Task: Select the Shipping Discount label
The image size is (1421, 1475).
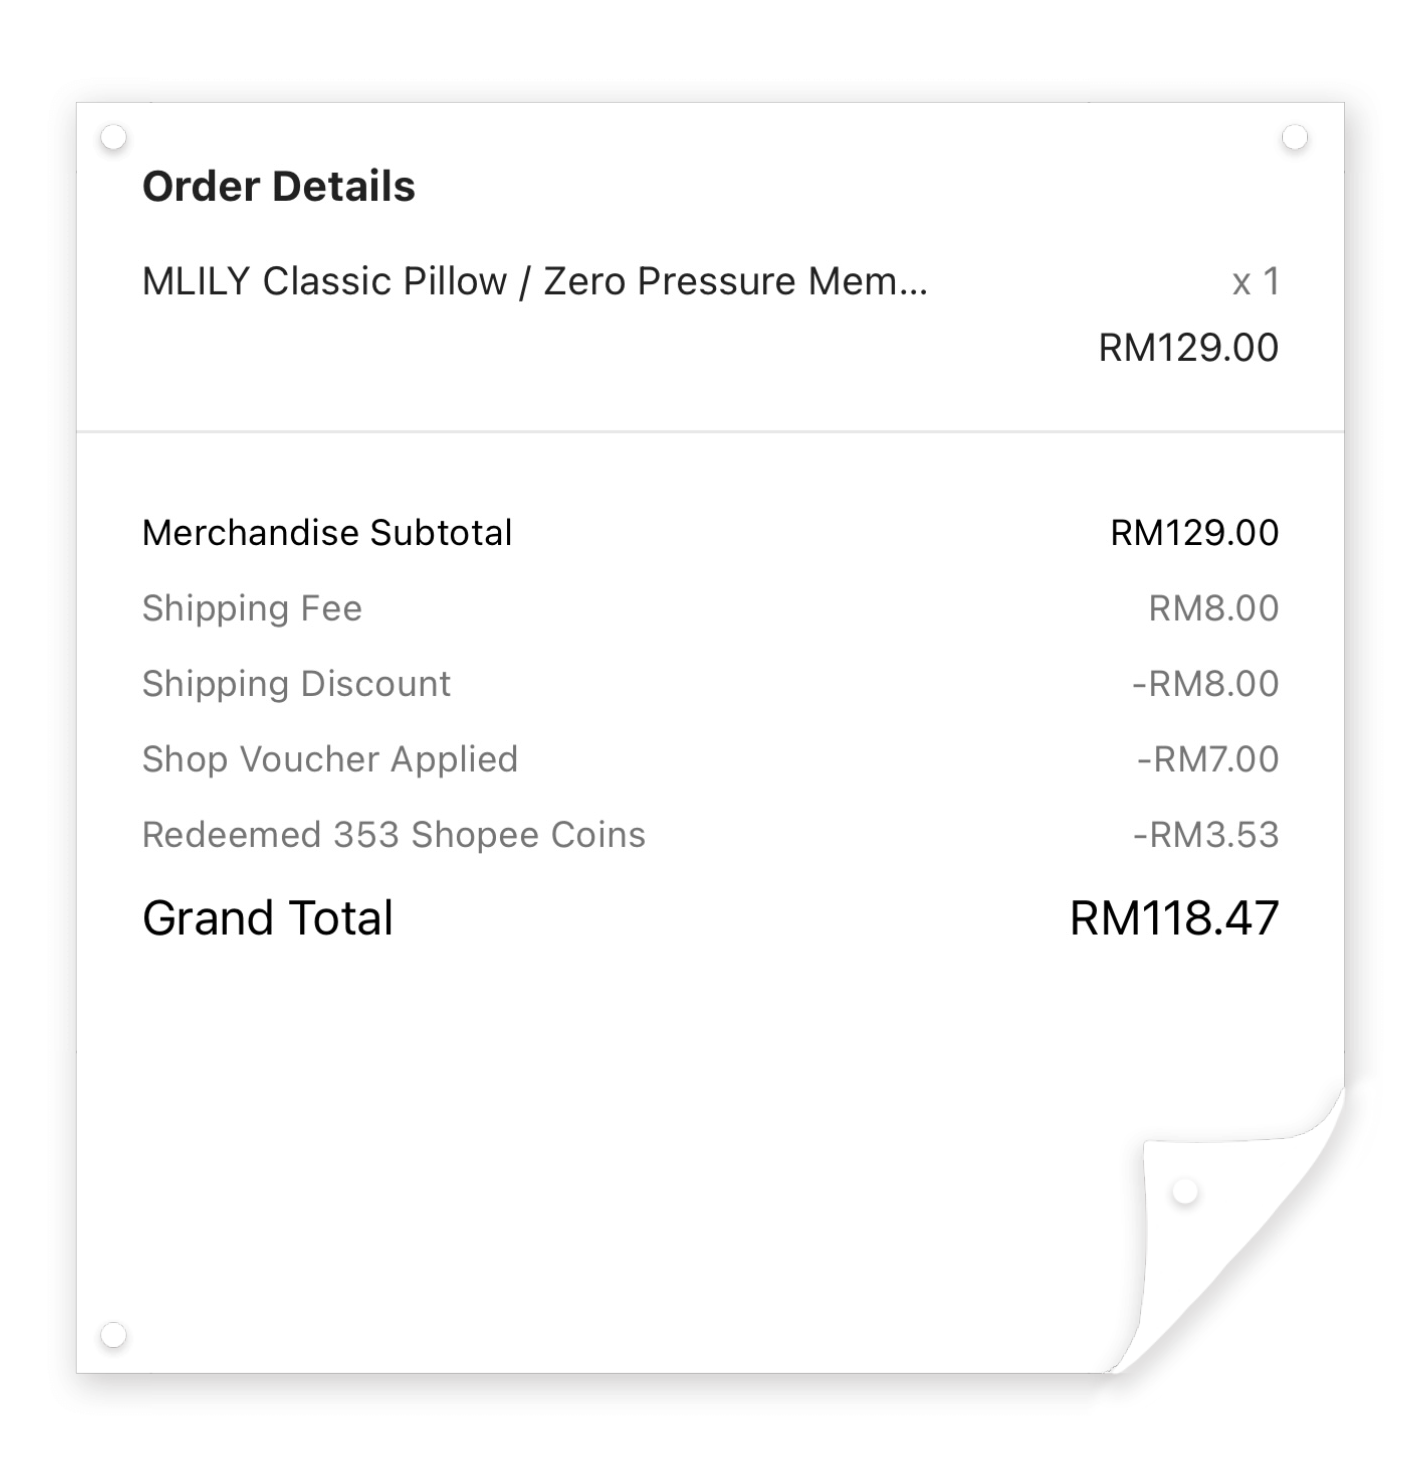Action: [296, 685]
